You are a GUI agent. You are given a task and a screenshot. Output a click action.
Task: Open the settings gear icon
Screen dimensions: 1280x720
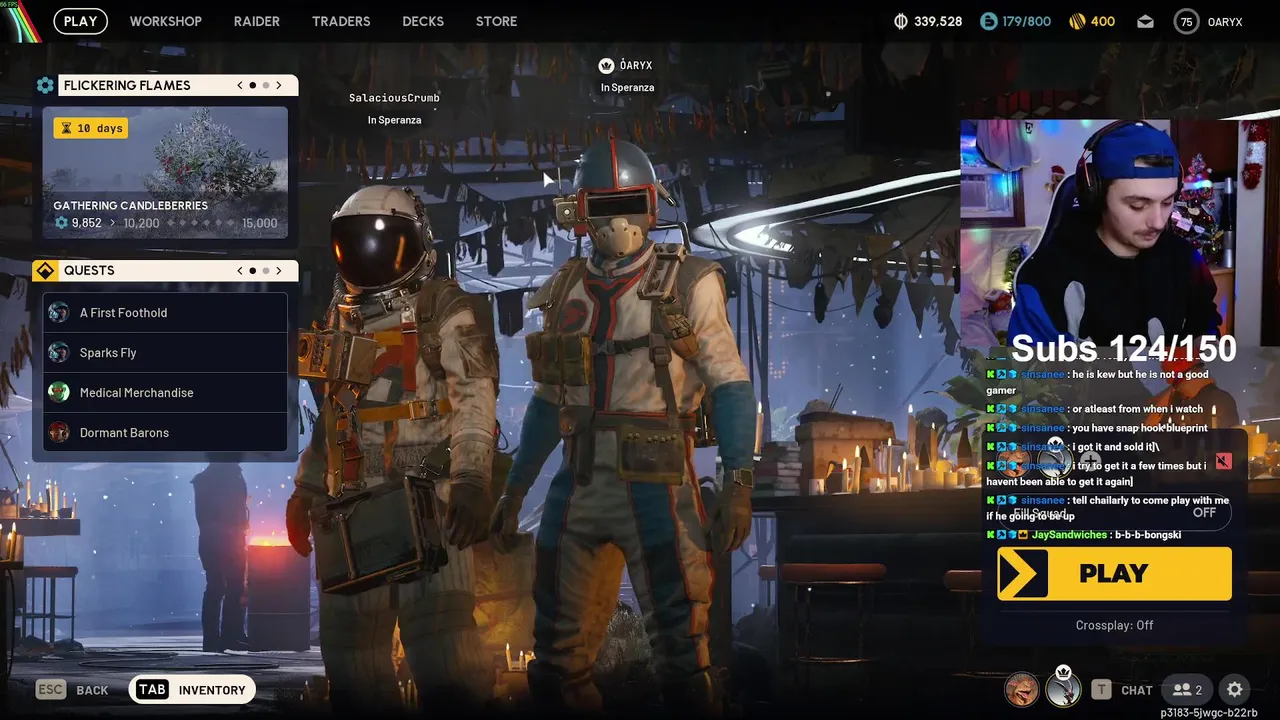click(x=1235, y=689)
